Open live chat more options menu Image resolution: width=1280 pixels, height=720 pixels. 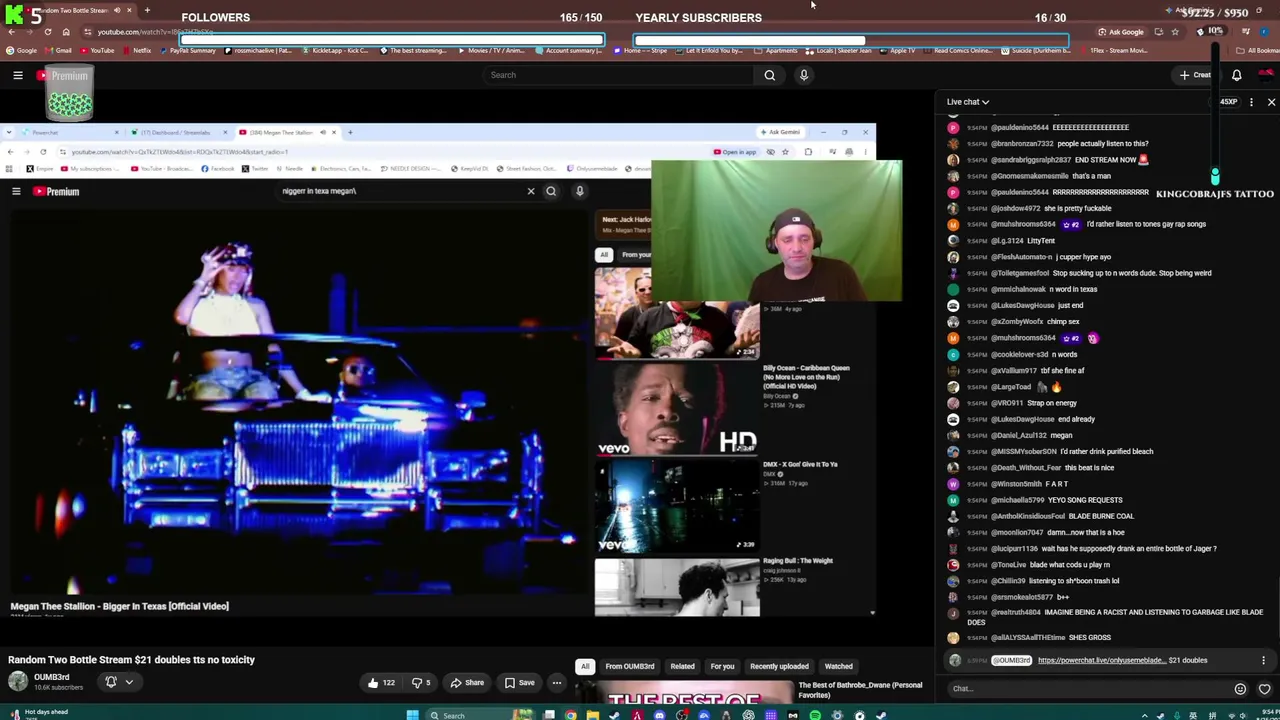pyautogui.click(x=1251, y=102)
